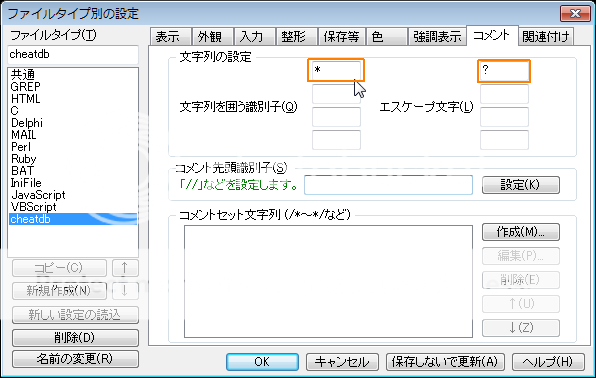Select VBScript in the file type list
Viewport: 596px width, 378px height.
pyautogui.click(x=73, y=207)
